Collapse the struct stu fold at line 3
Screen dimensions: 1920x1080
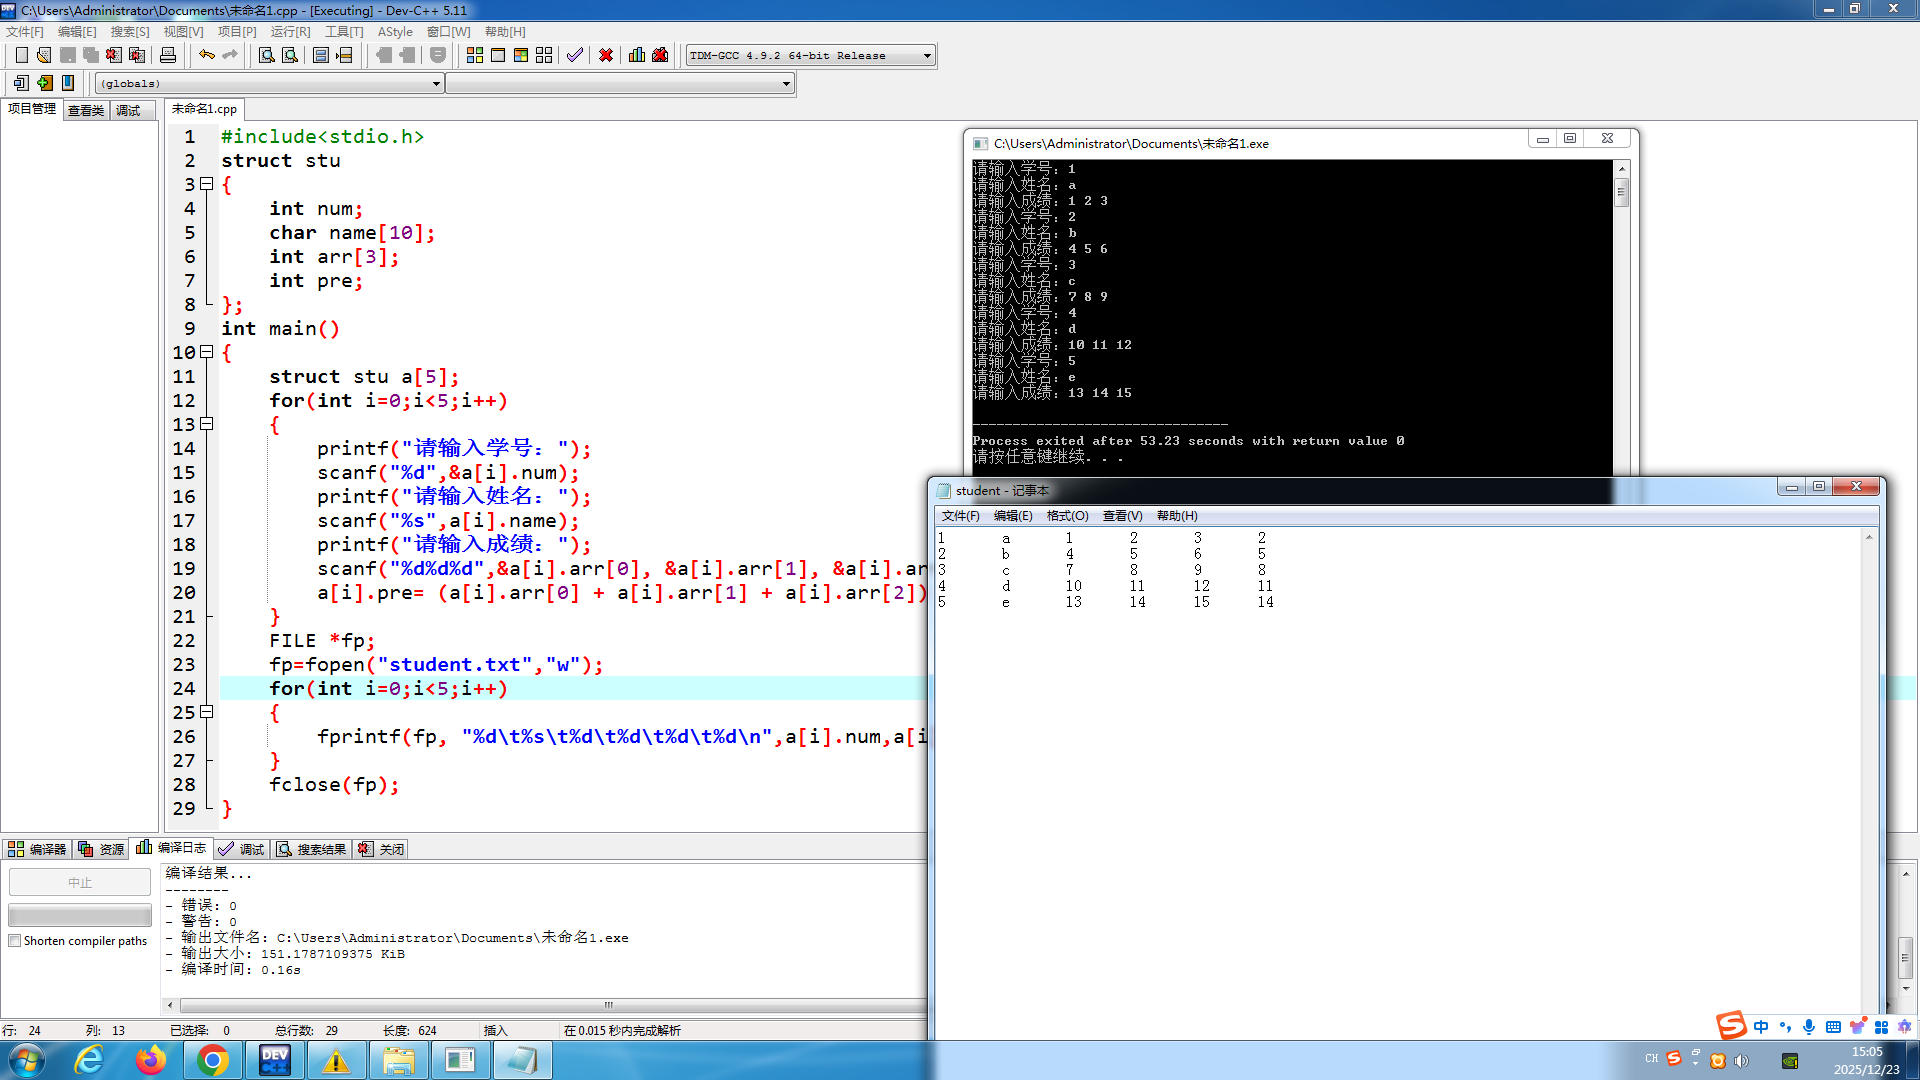click(x=207, y=184)
